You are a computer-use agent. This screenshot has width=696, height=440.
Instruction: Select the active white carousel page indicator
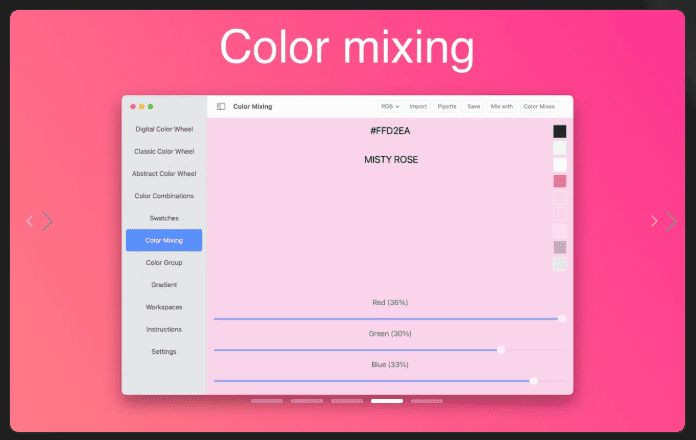point(387,401)
